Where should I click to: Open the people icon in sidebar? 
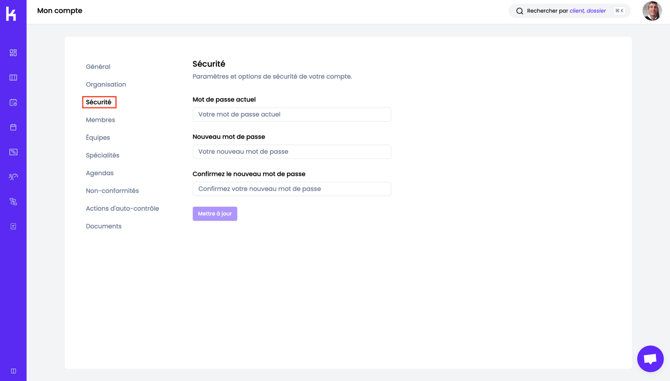13,177
